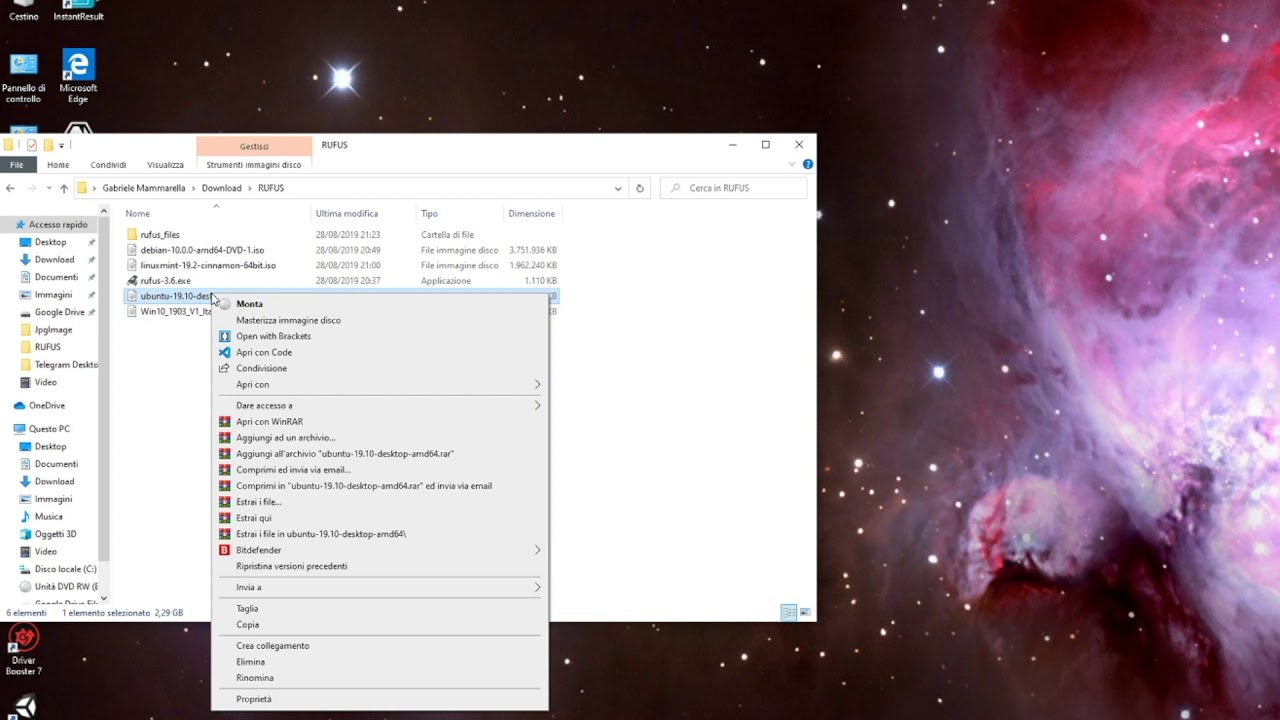Click the Brackets icon in context menu
1280x720 pixels.
click(224, 336)
